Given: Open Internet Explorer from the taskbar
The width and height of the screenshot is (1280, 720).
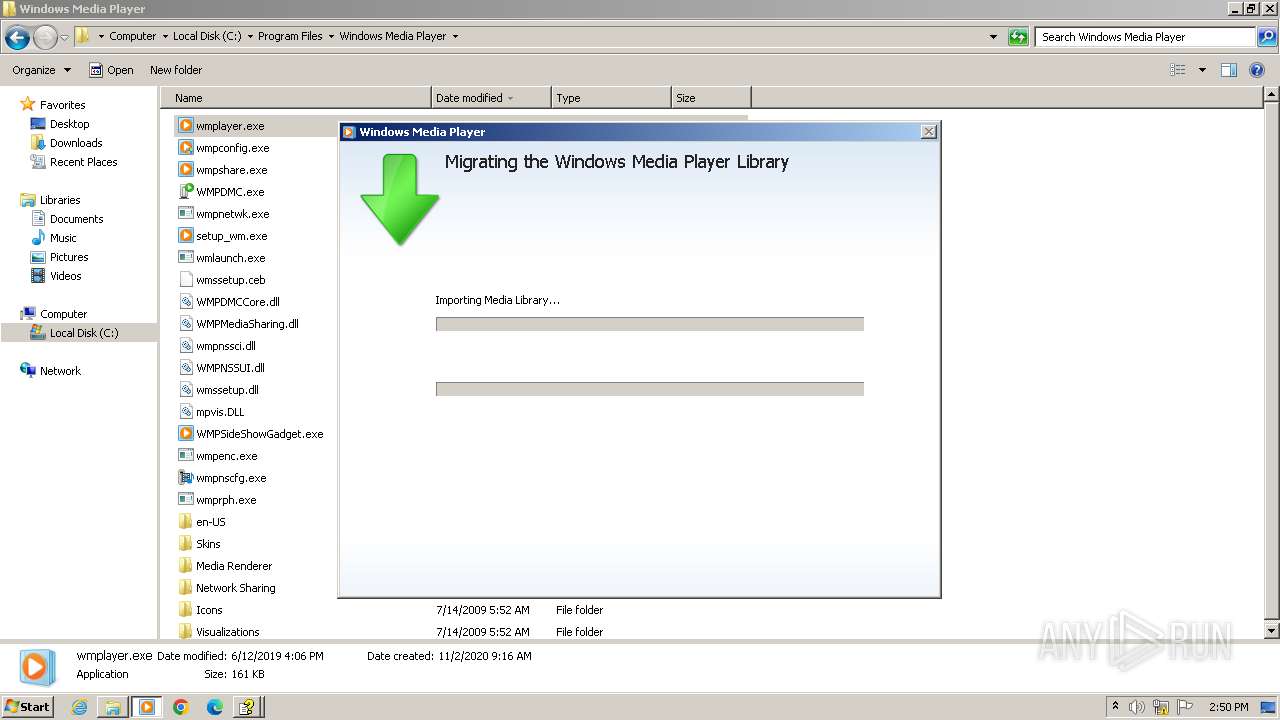Looking at the screenshot, I should (x=79, y=707).
